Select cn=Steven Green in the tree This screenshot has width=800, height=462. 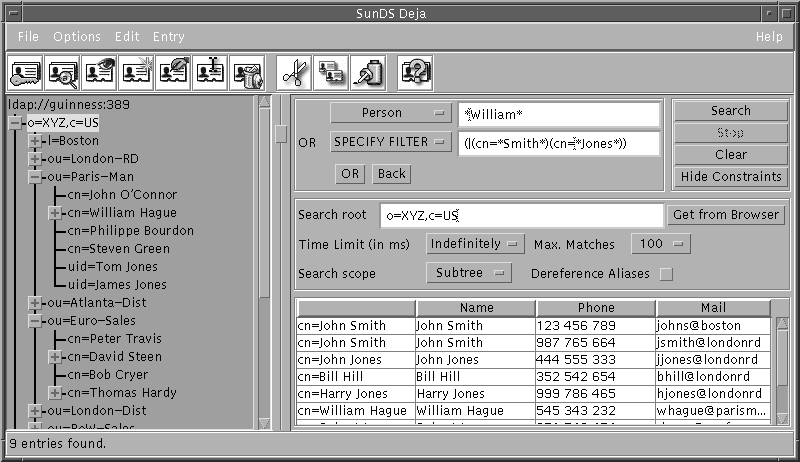click(119, 249)
